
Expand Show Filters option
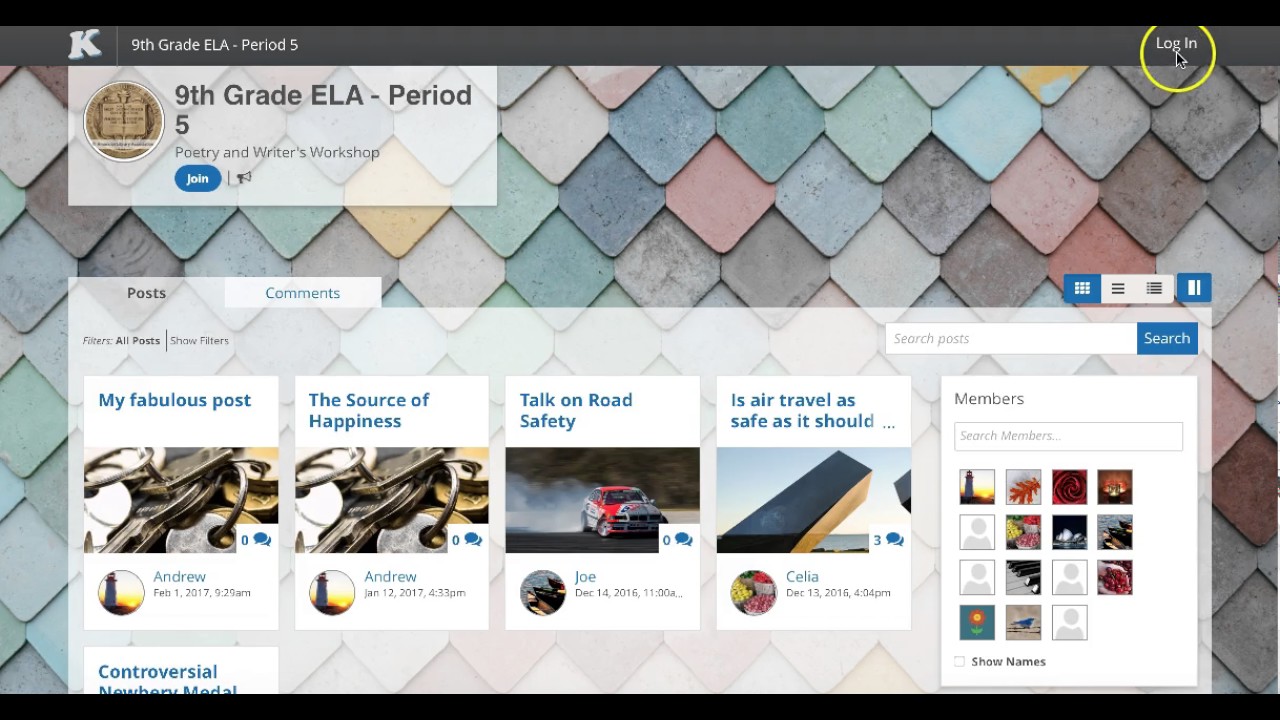tap(199, 340)
